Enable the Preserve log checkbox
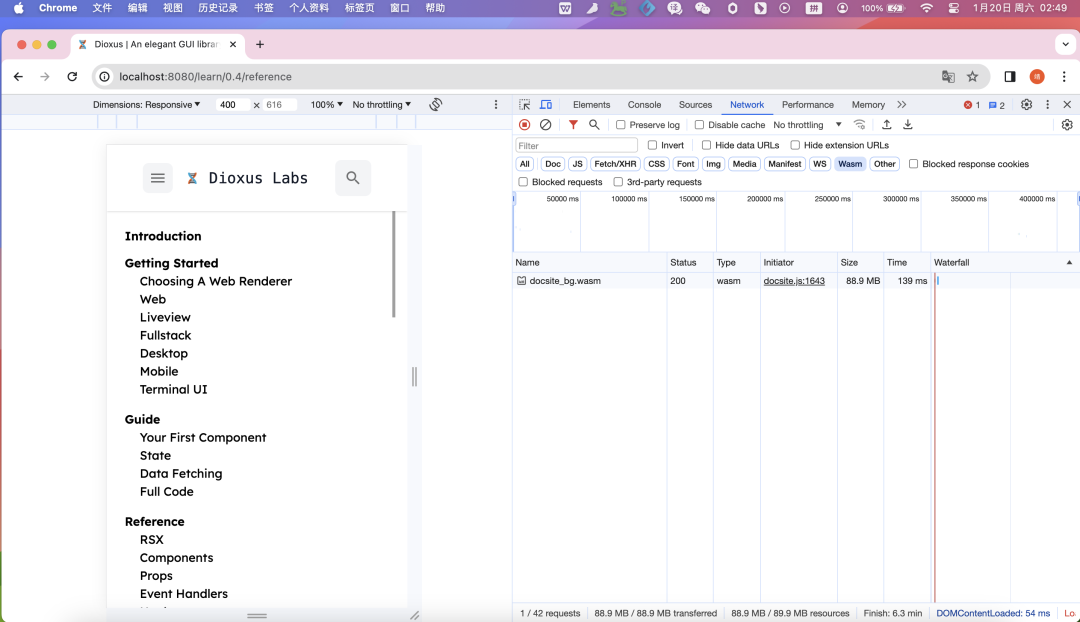 pos(621,125)
